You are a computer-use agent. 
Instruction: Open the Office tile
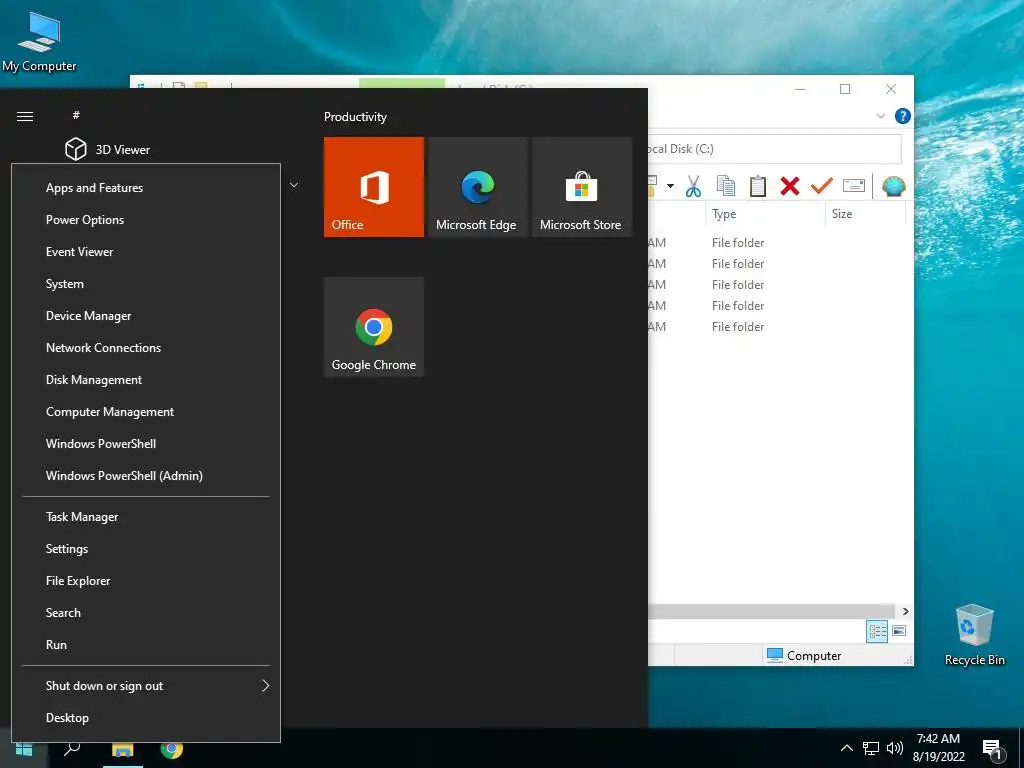374,187
